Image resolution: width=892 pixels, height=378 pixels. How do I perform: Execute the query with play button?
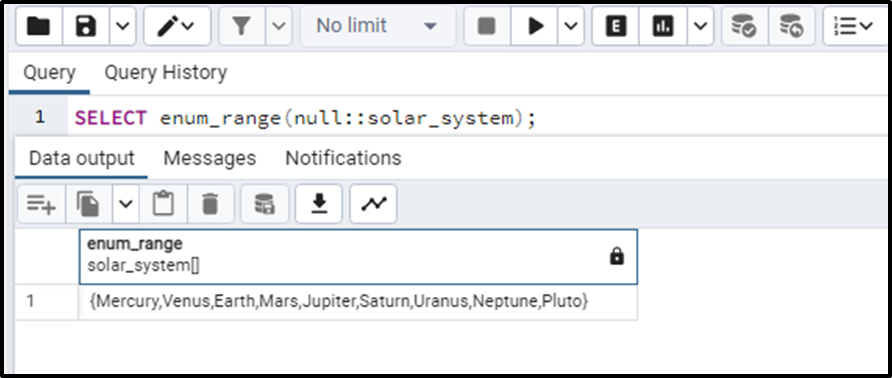click(x=535, y=26)
